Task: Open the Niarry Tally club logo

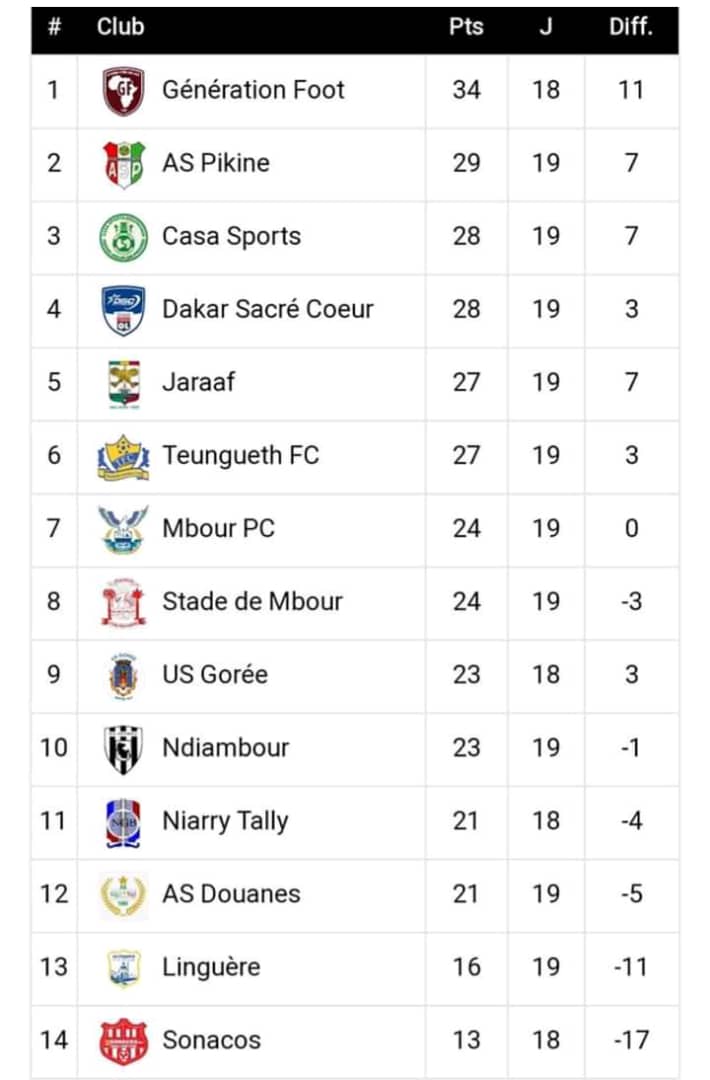Action: 124,821
